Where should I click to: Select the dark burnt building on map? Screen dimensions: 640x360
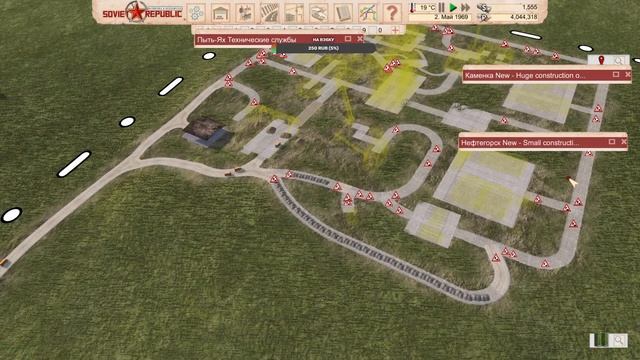point(208,132)
